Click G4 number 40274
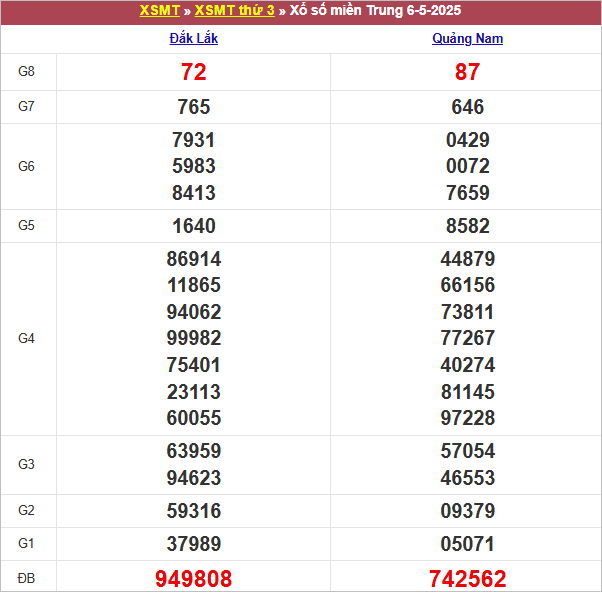 pyautogui.click(x=467, y=365)
